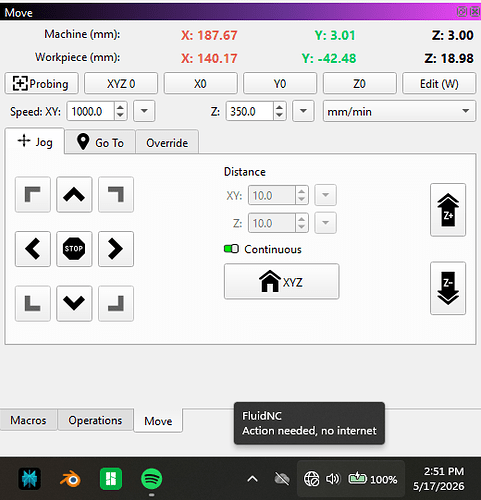Toggle the Continuous jog switch
481x500 pixels.
coord(231,249)
